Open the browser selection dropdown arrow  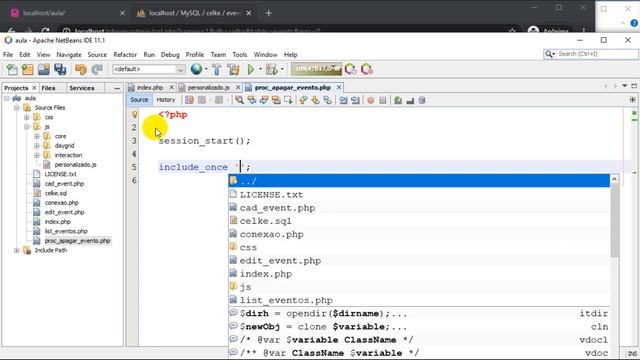(x=206, y=69)
